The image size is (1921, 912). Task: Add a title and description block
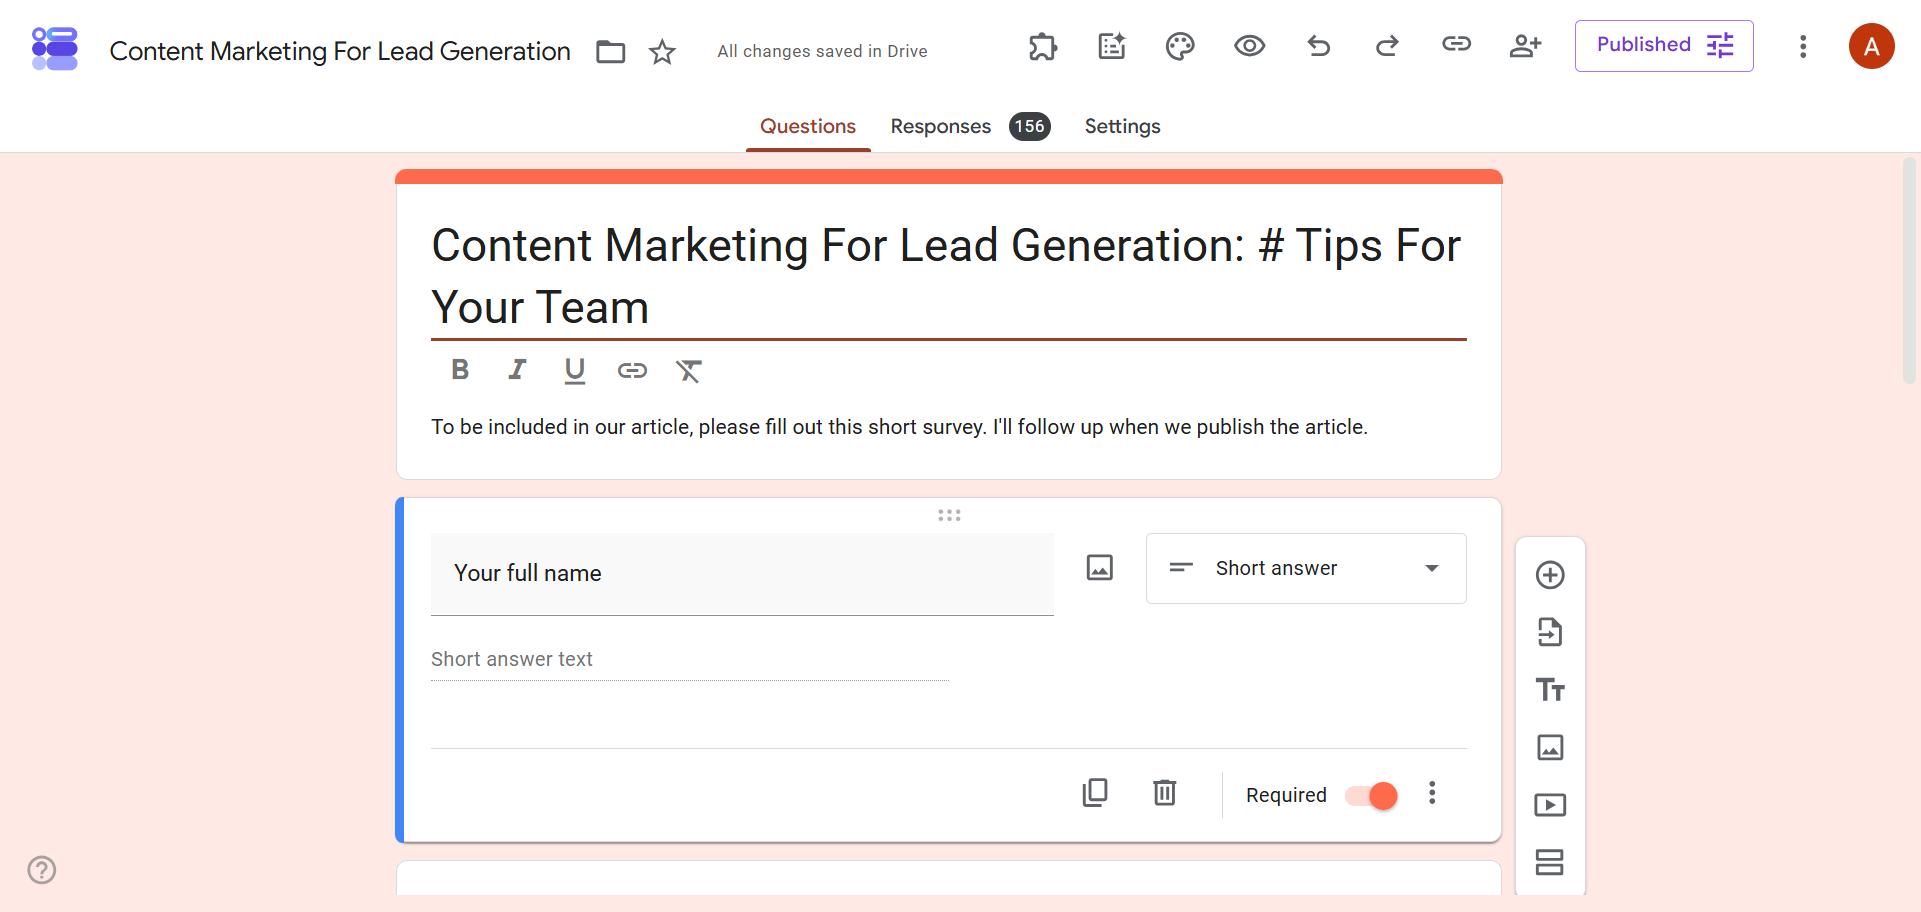point(1550,690)
